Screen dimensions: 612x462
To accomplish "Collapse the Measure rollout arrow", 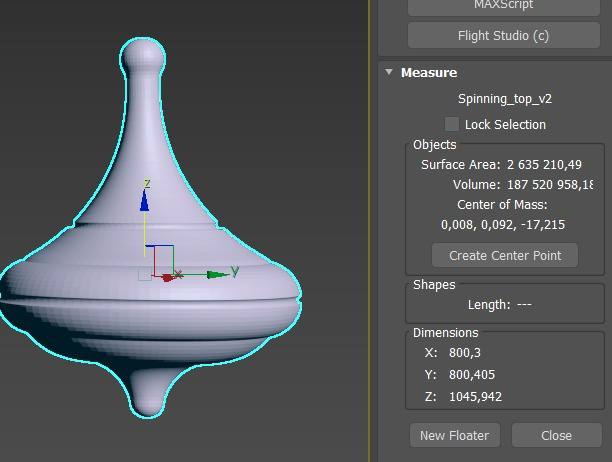I will coord(389,72).
